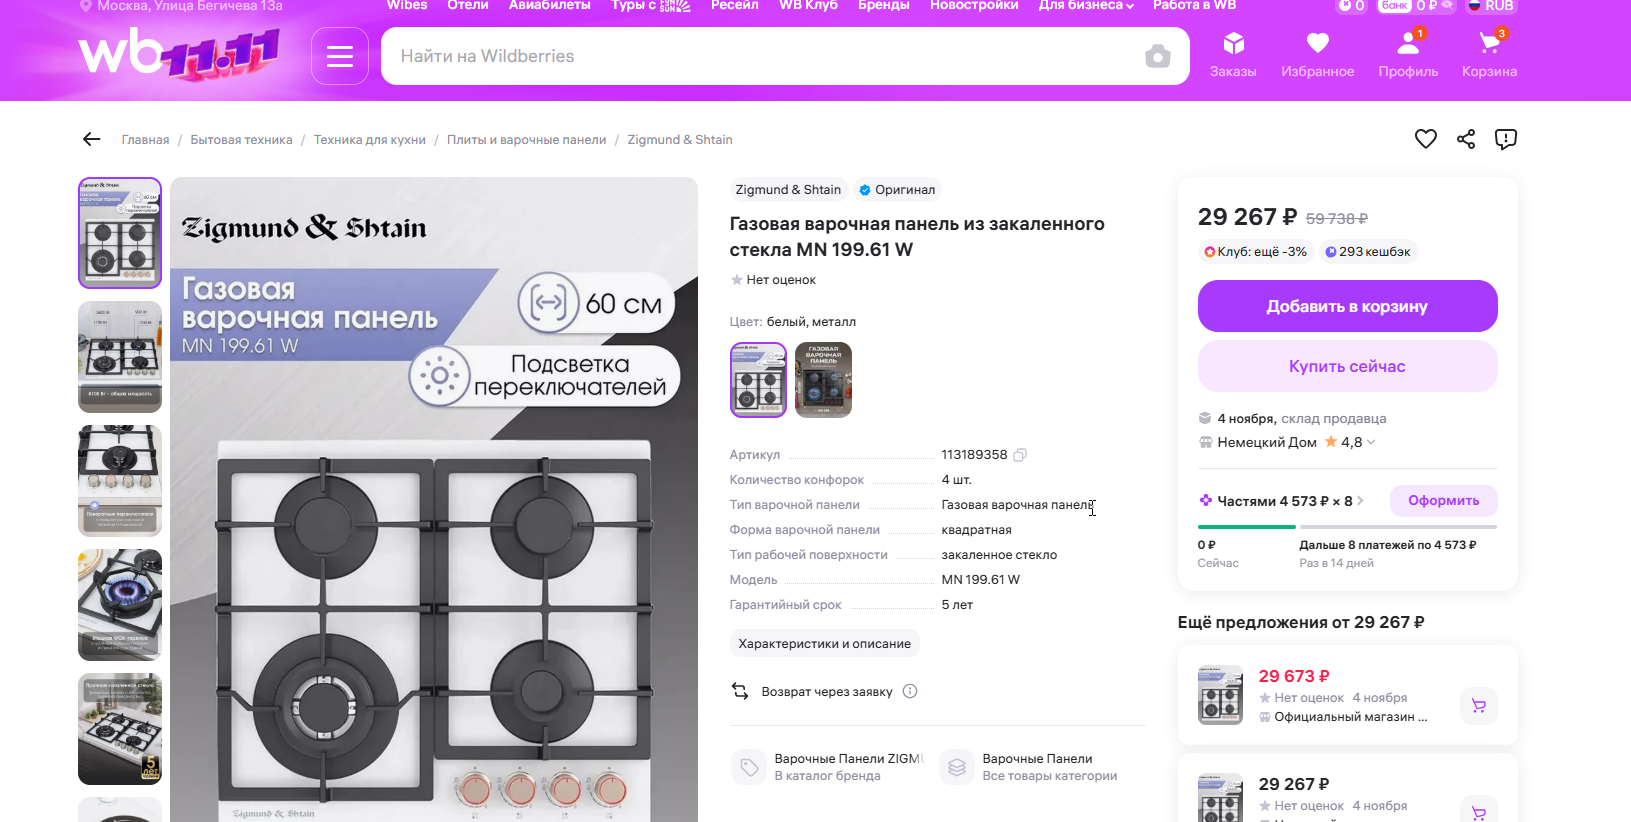
Task: Select the black color variant swatch
Action: pos(823,379)
